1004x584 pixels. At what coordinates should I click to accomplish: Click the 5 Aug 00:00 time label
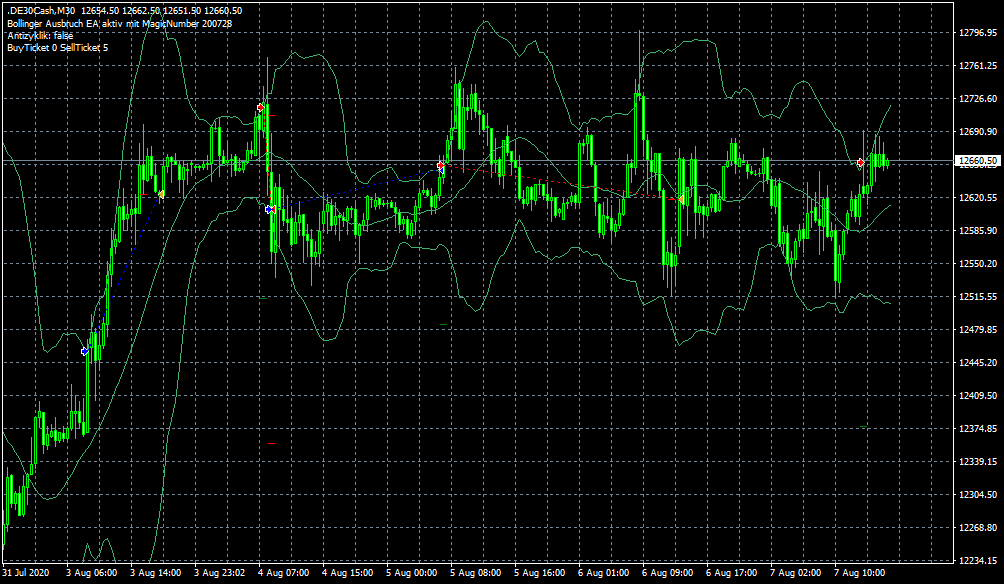coord(412,572)
